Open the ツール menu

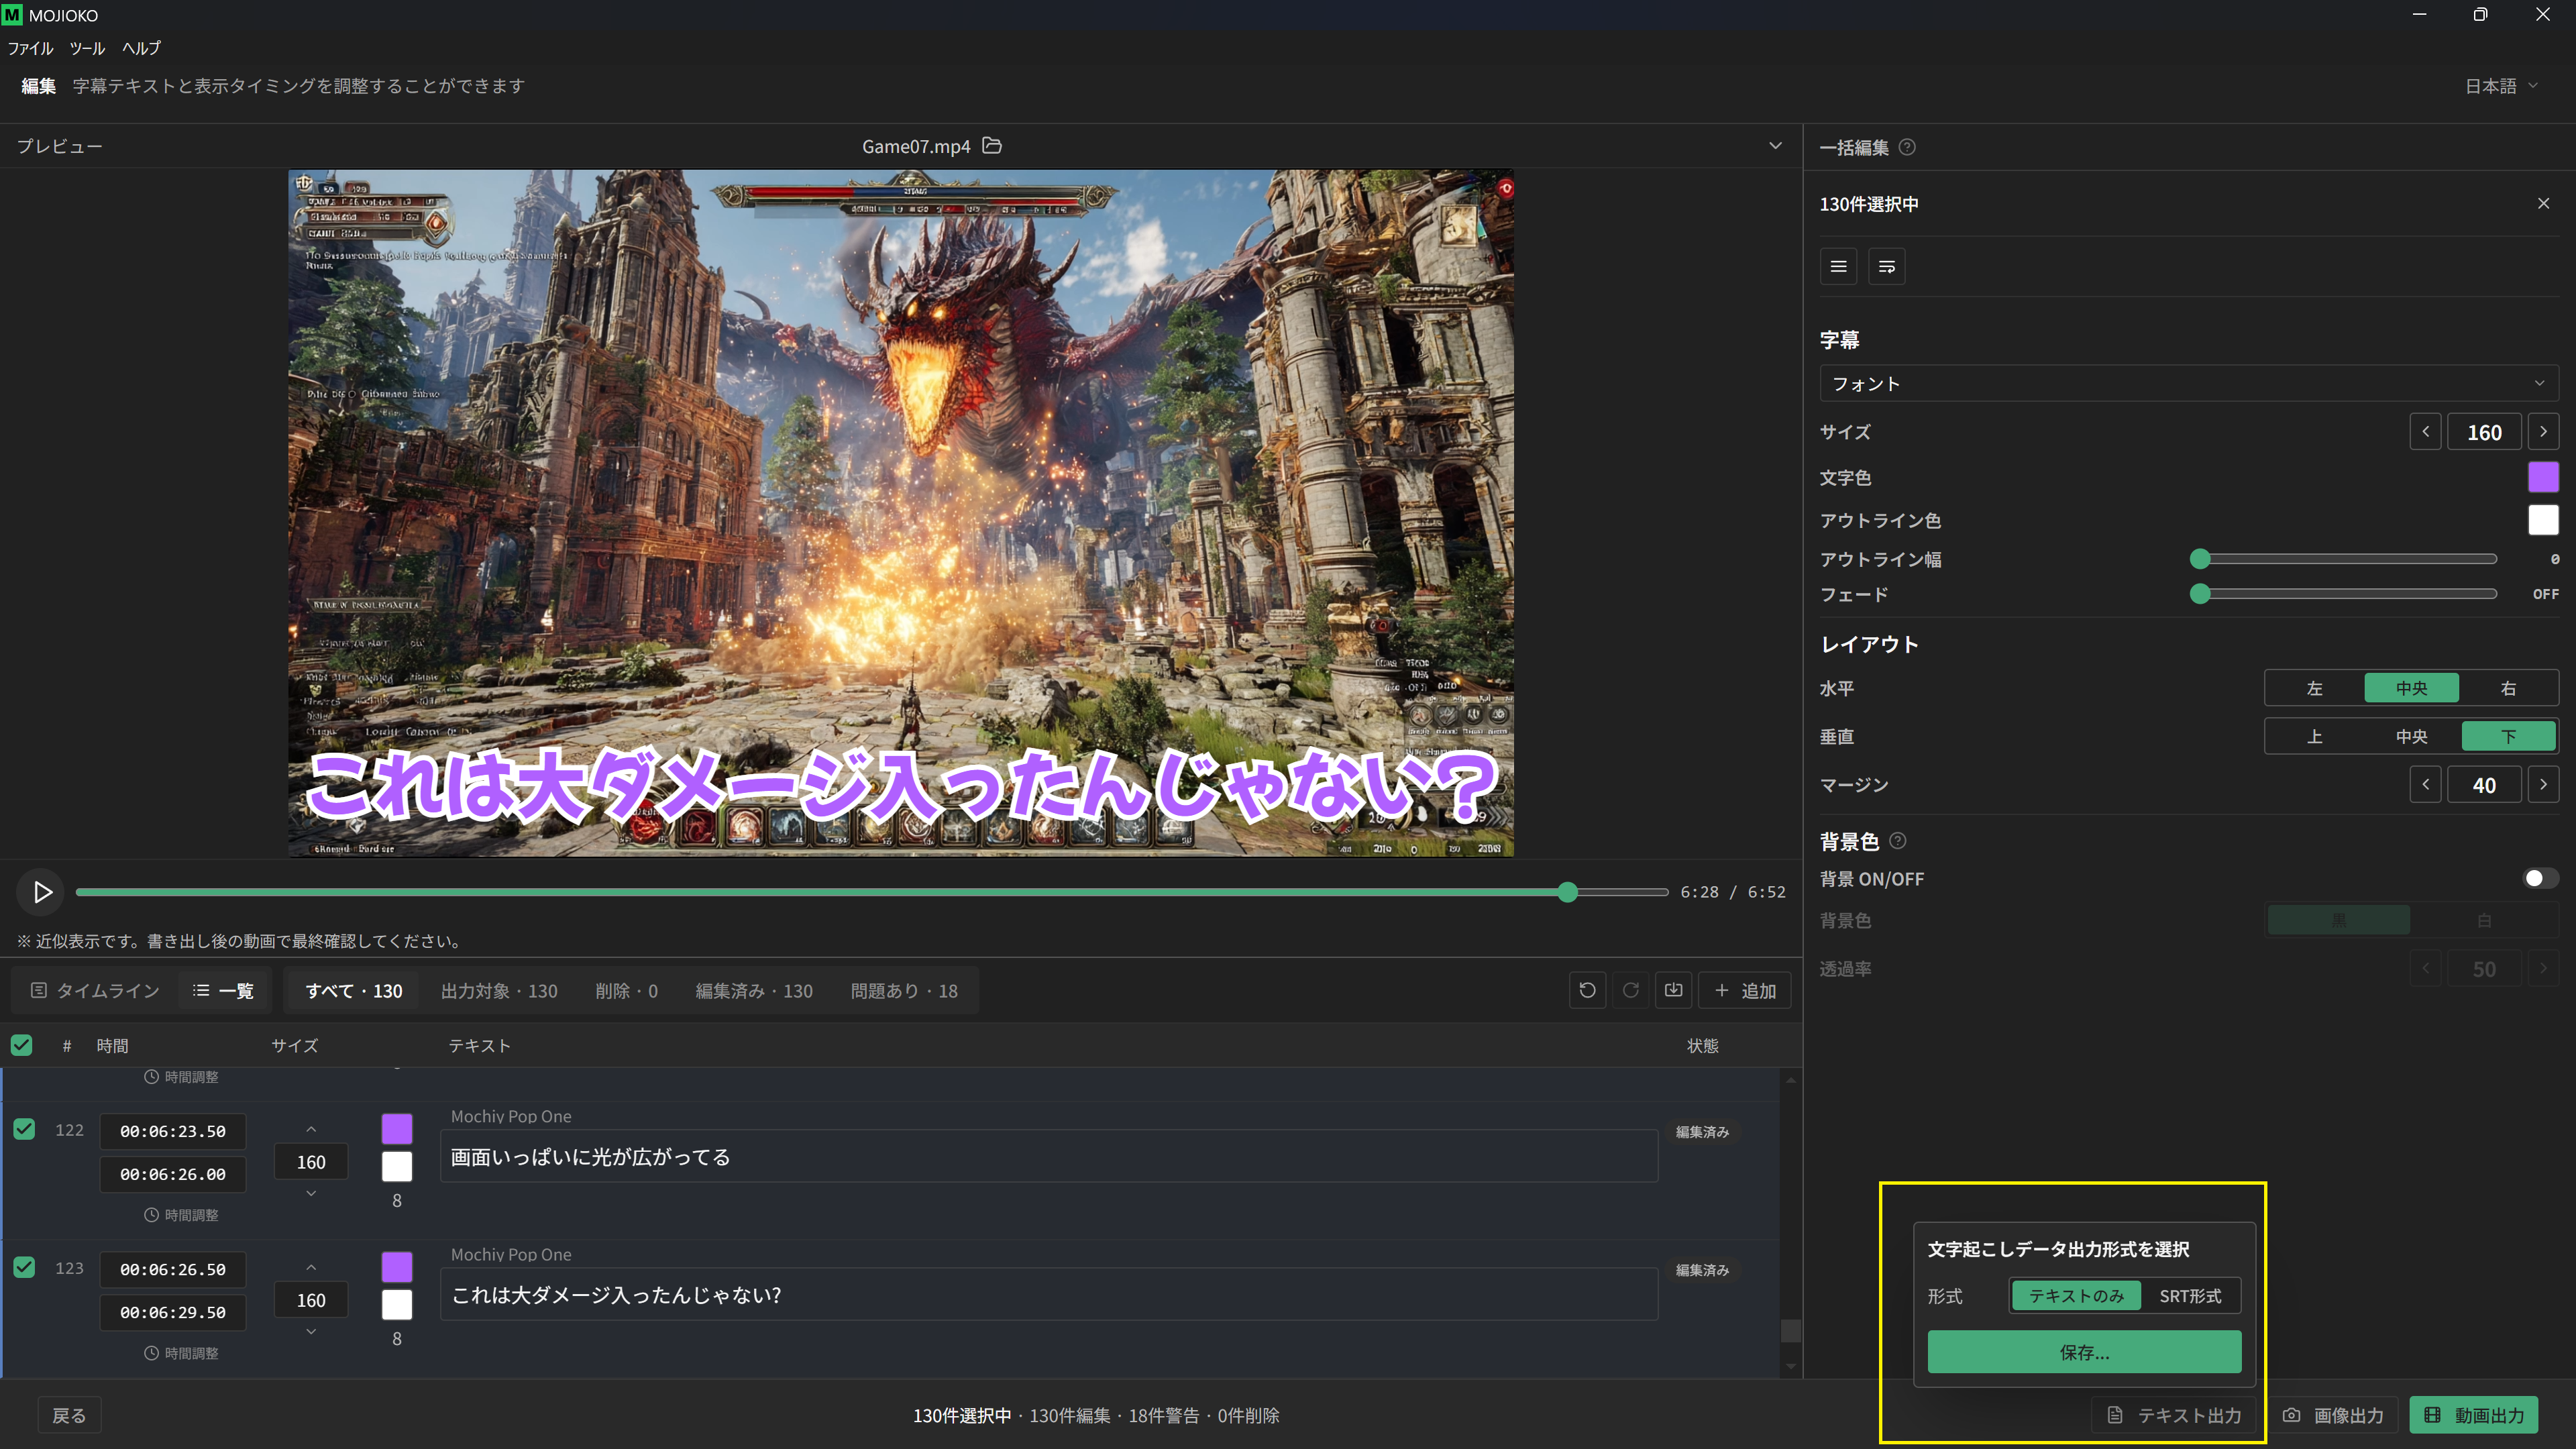(87, 48)
